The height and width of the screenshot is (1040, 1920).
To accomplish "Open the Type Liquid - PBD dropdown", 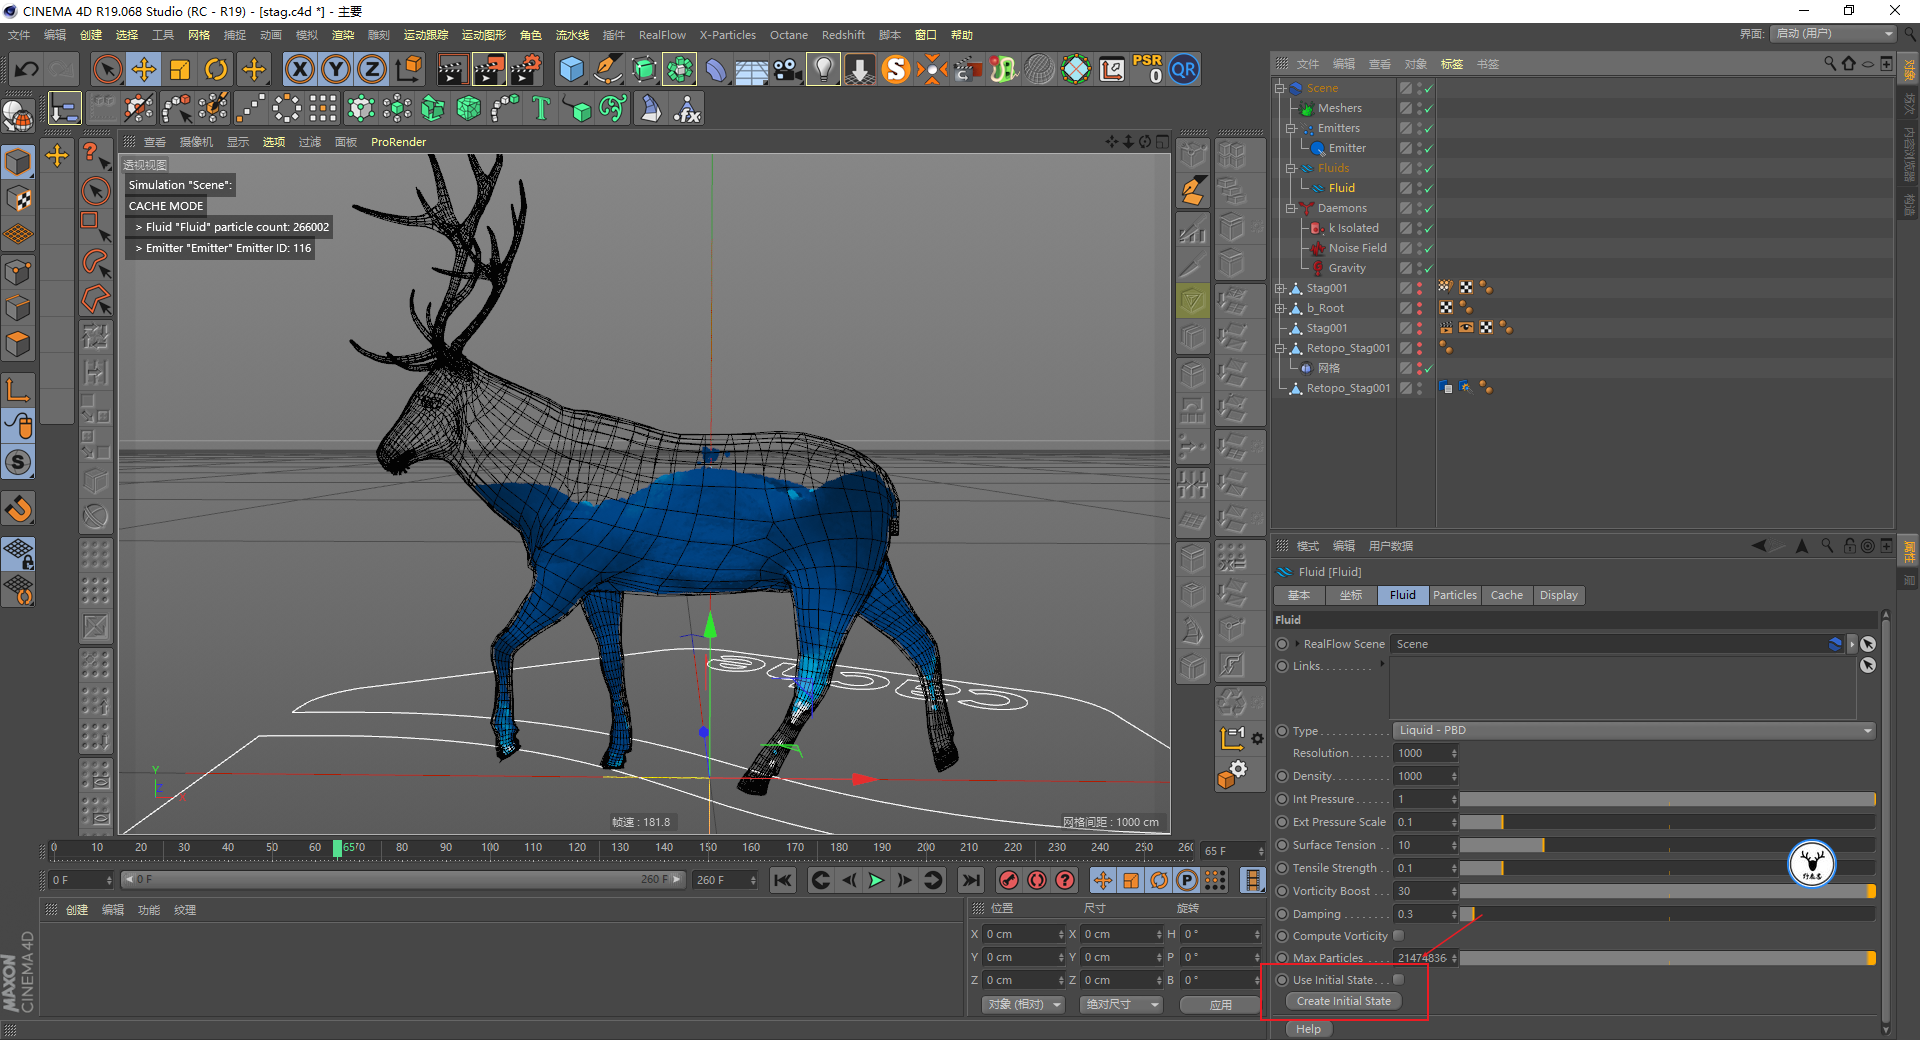I will [1634, 730].
